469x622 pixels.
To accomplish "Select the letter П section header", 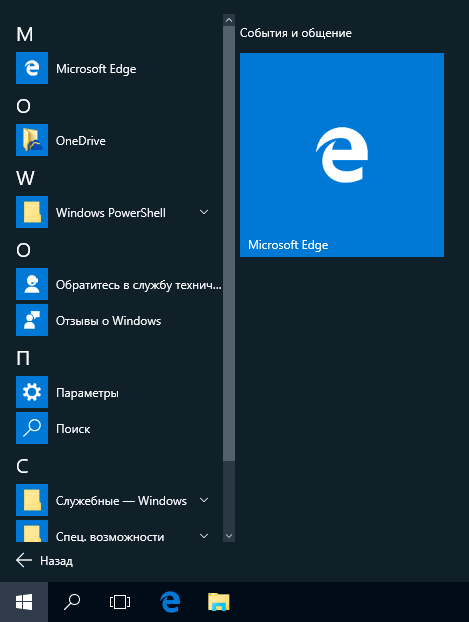I will [x=23, y=358].
